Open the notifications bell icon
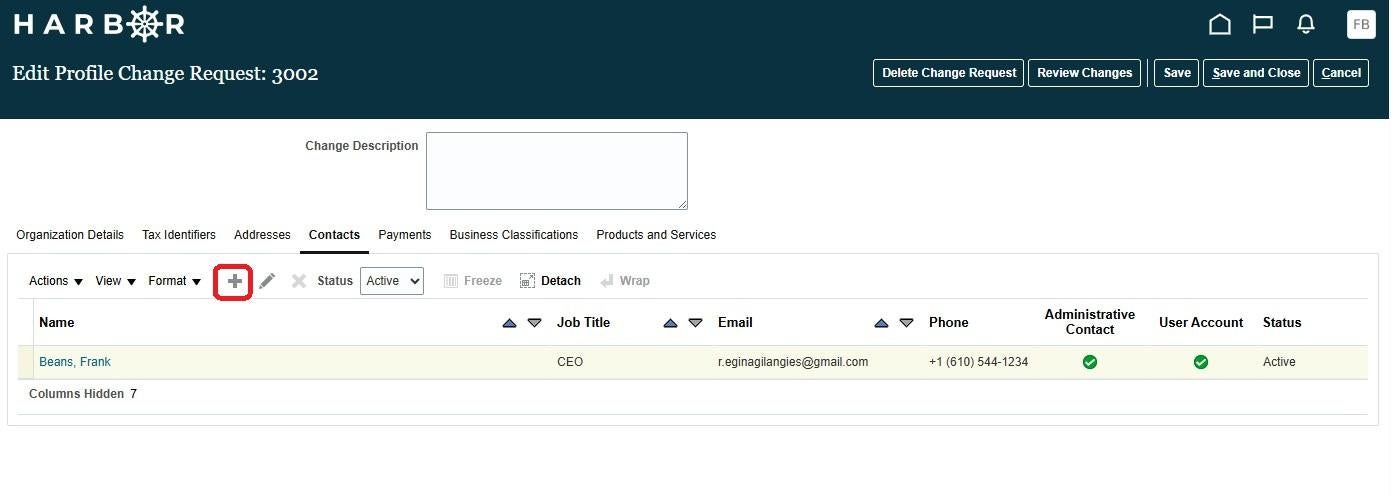The image size is (1391, 498). [x=1305, y=25]
